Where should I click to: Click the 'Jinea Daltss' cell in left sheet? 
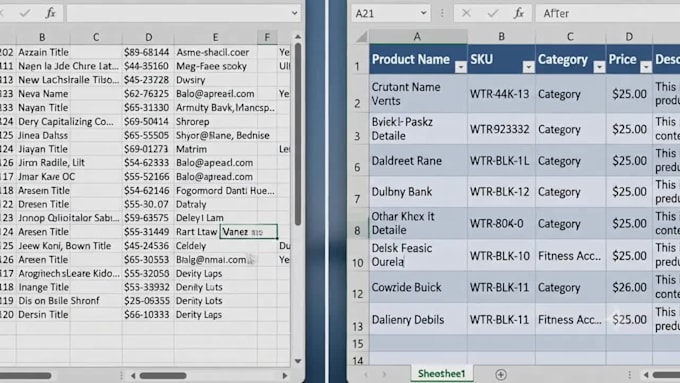42,135
